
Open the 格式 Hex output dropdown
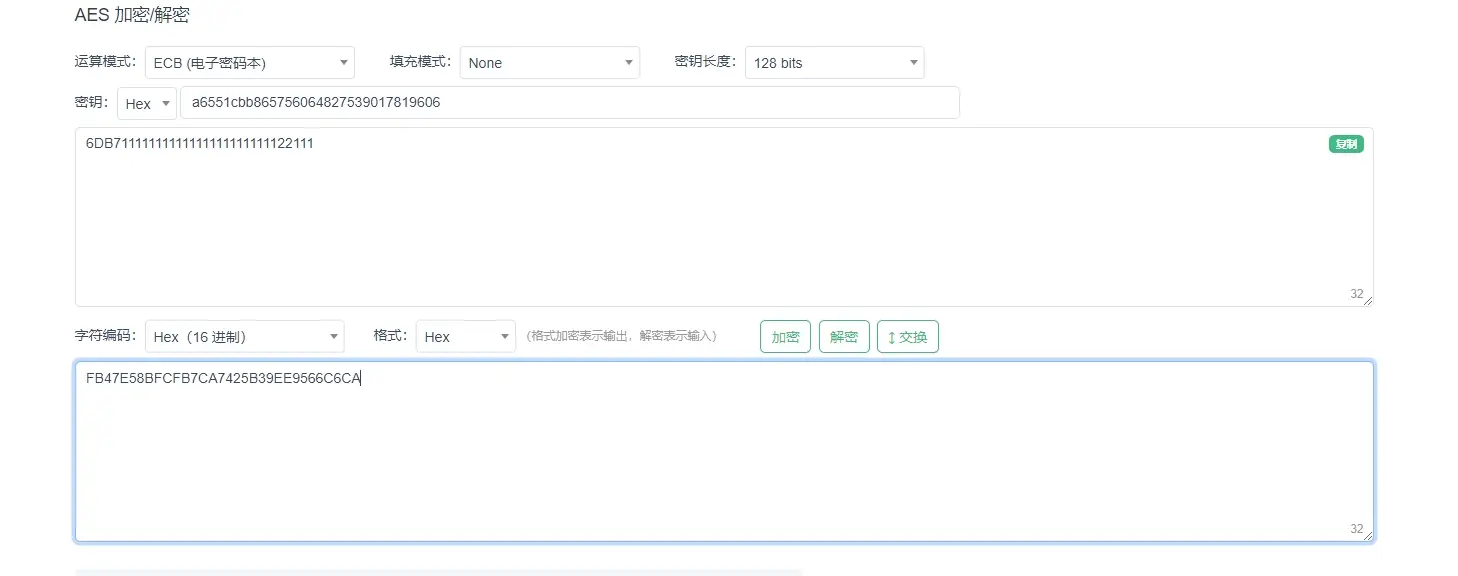tap(465, 337)
